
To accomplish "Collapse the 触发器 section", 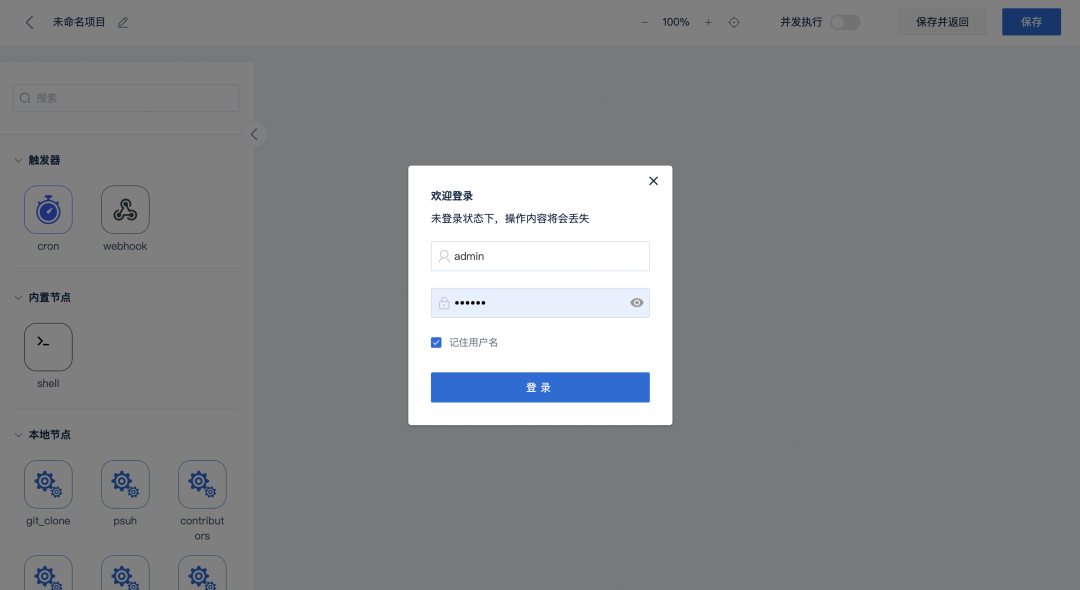I will point(18,160).
